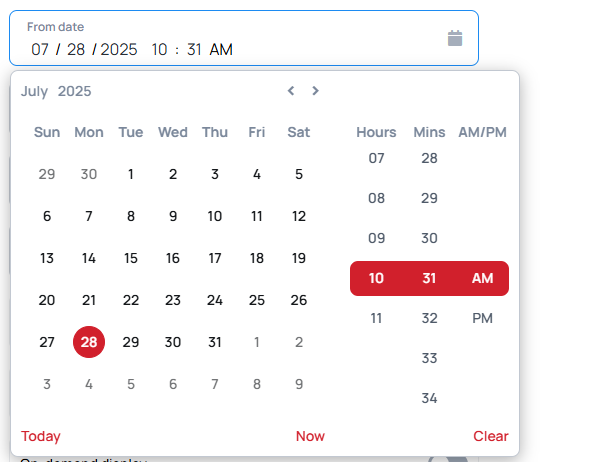
Task: Open the 2025 year selector
Action: tap(74, 91)
